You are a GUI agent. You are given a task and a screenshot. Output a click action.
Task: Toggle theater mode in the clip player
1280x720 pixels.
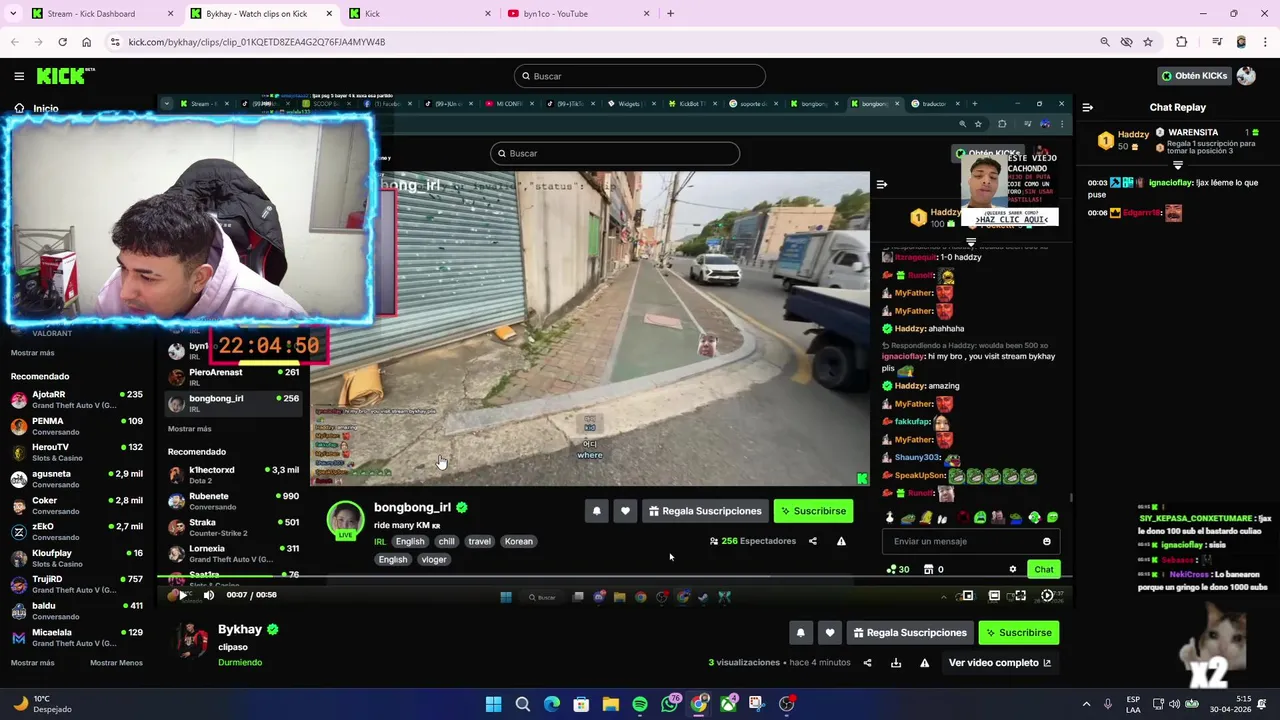(x=994, y=596)
